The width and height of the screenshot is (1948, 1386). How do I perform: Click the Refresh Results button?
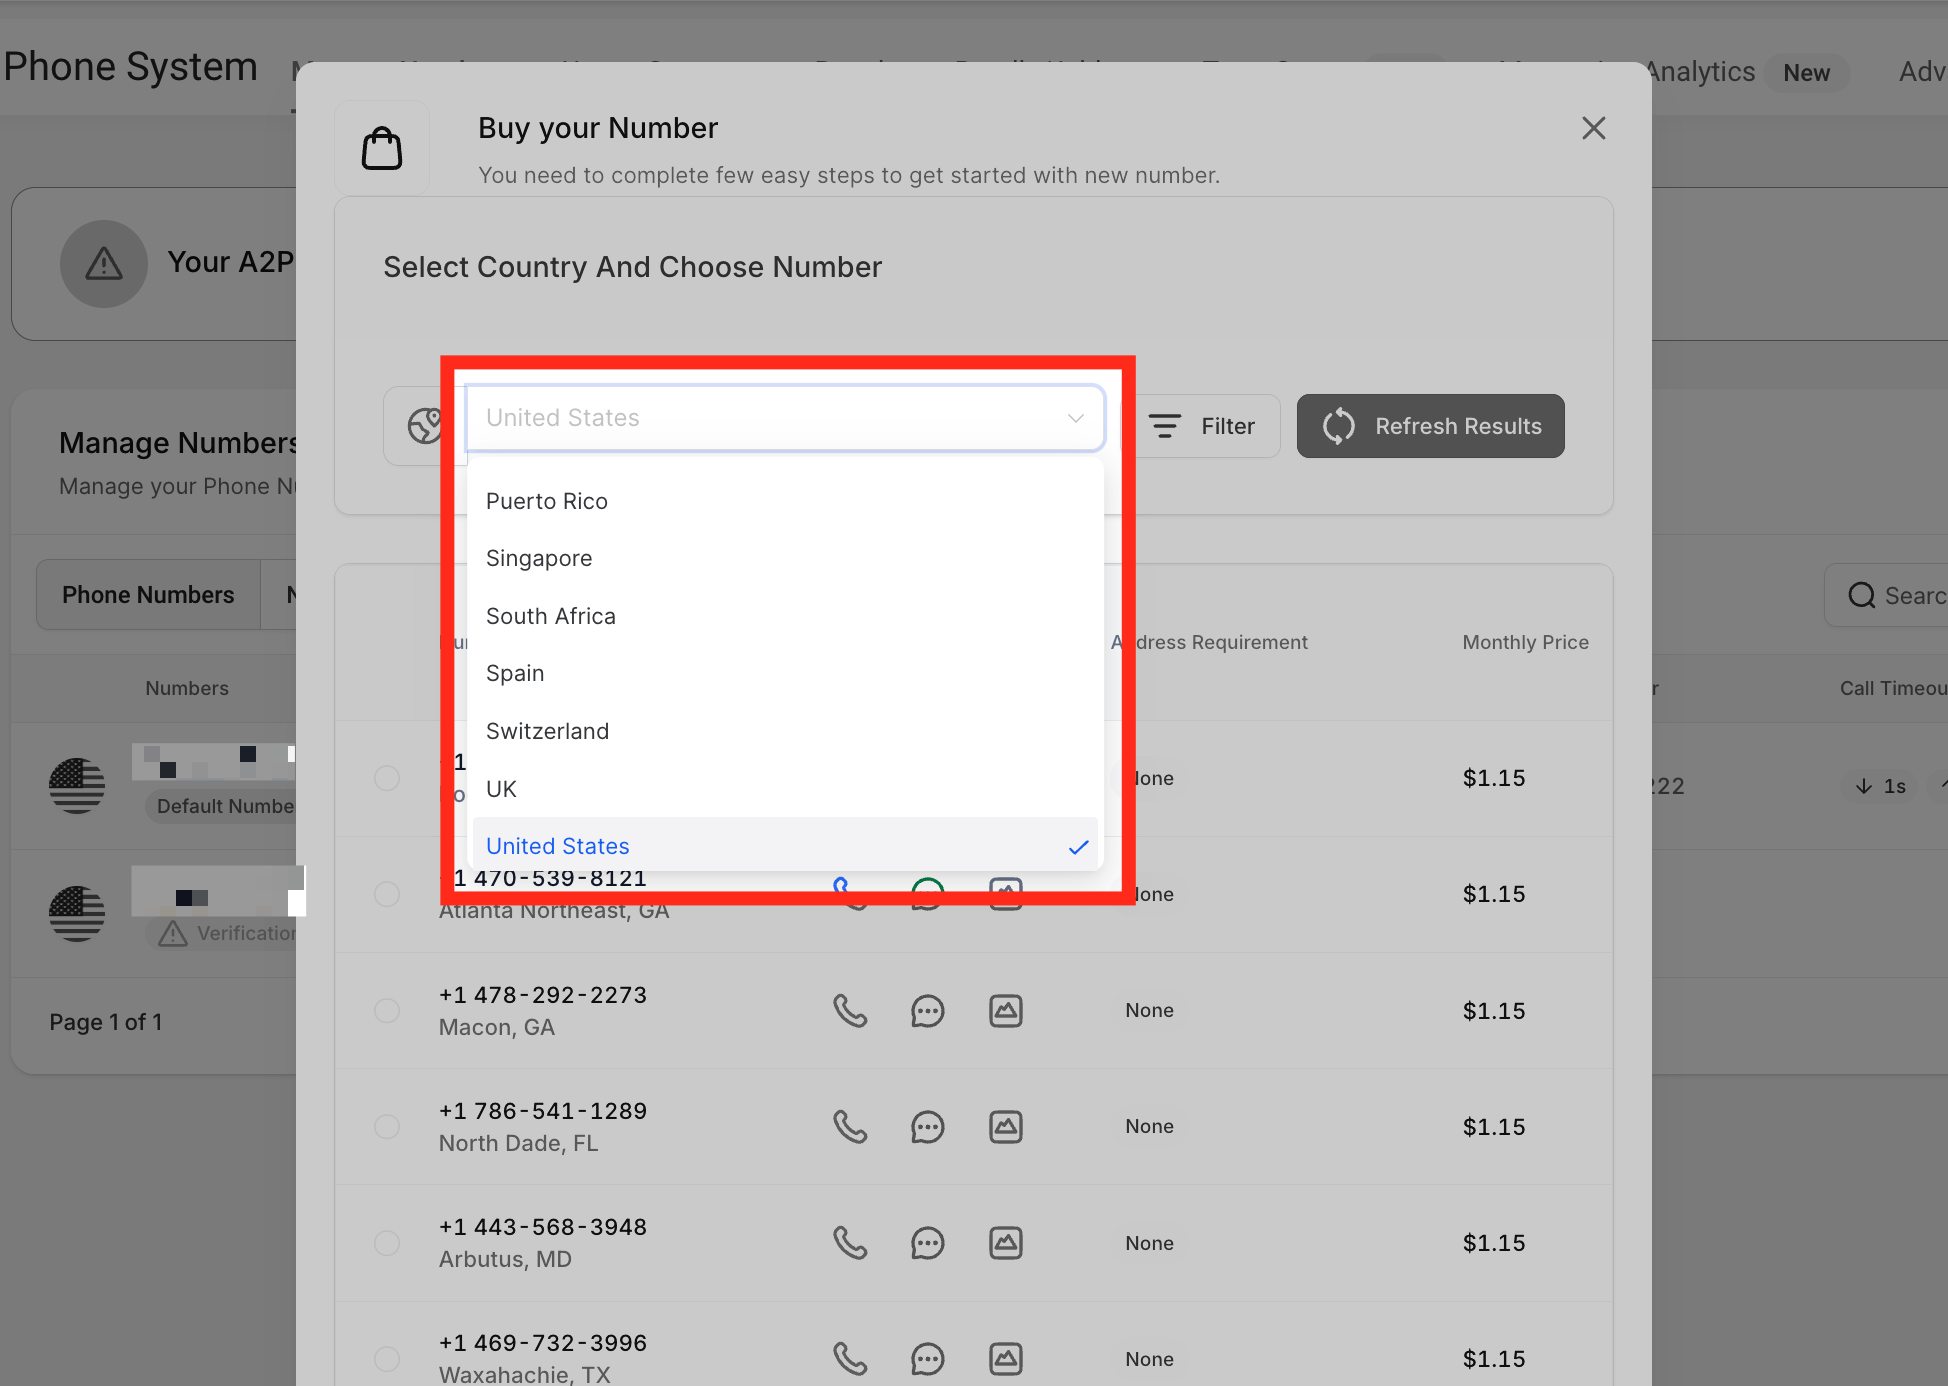coord(1430,426)
